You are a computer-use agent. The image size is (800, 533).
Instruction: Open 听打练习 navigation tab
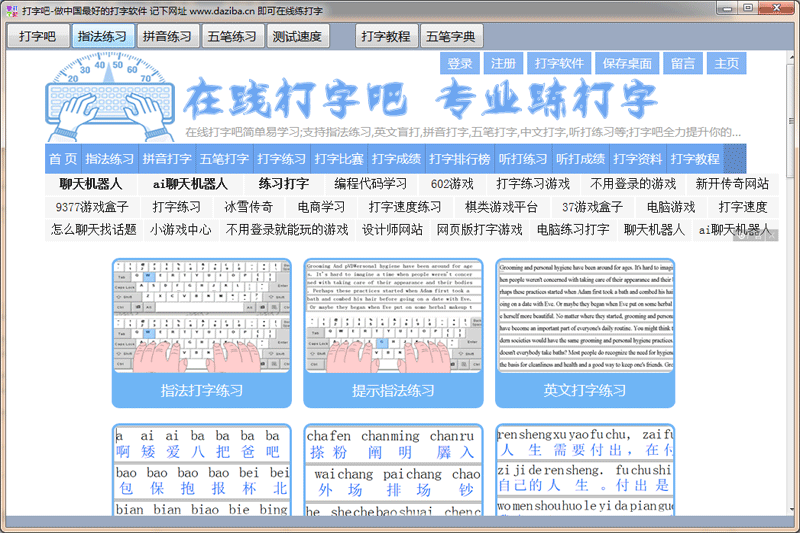point(523,159)
